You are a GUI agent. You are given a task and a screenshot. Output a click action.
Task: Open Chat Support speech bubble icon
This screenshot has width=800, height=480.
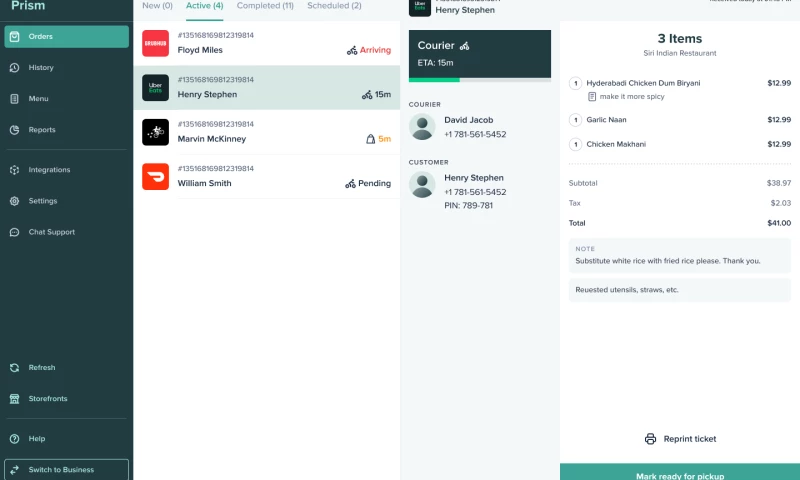[x=14, y=232]
